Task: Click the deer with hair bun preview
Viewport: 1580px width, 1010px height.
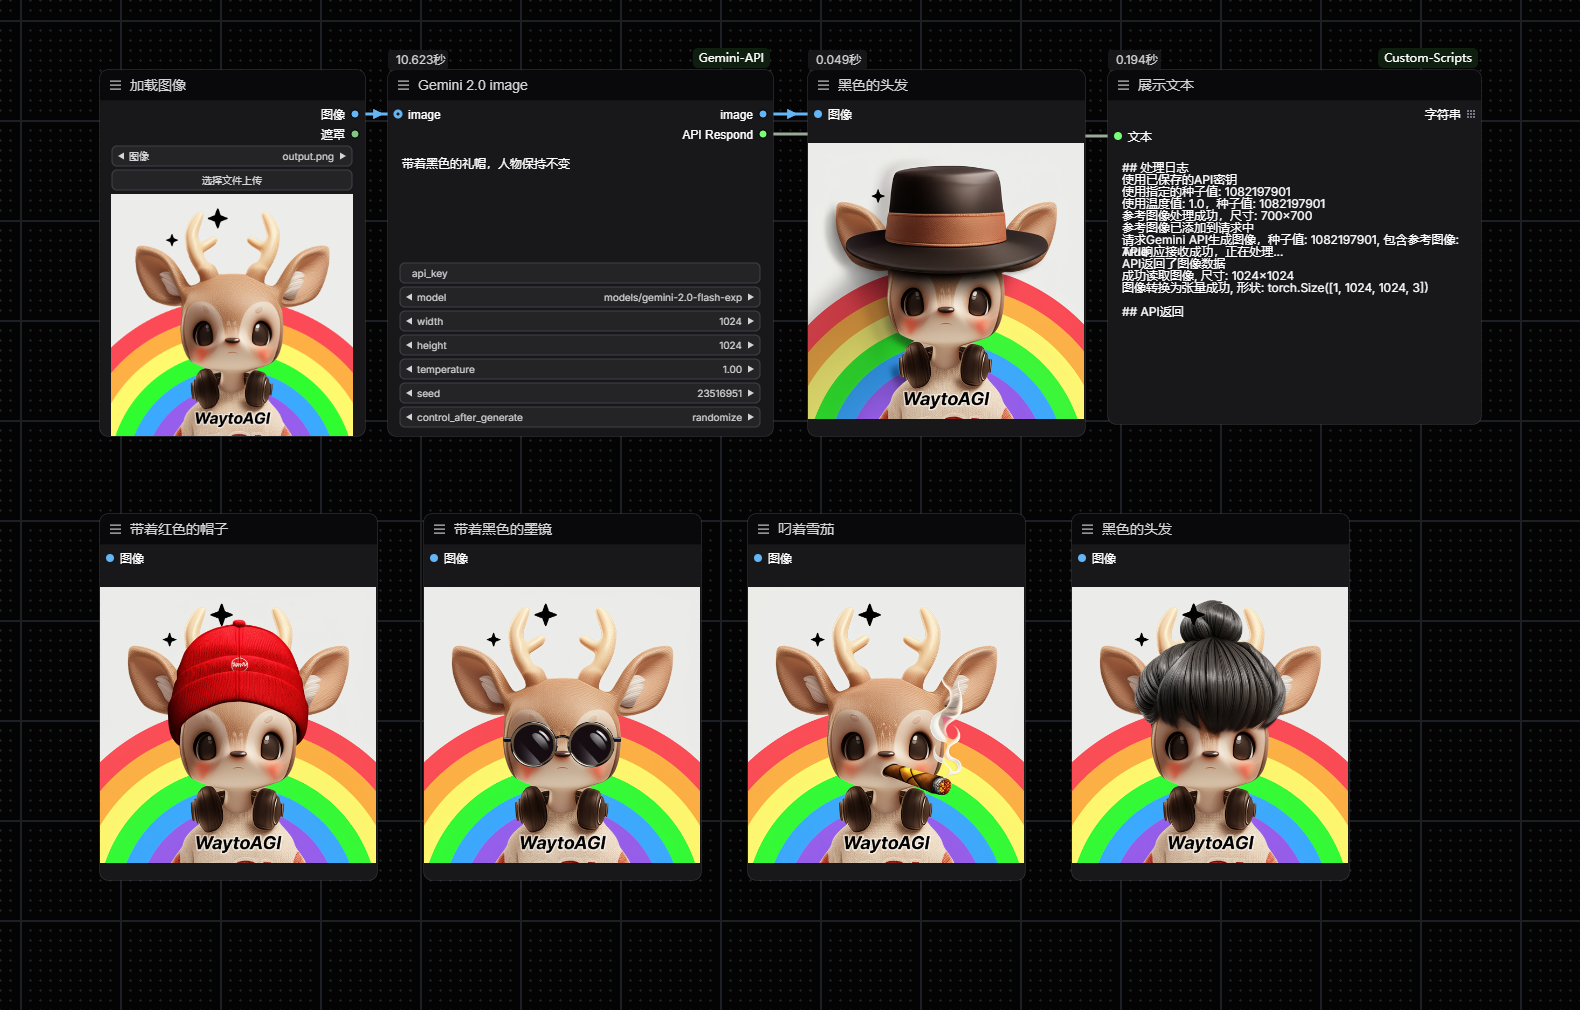Action: coord(1210,725)
